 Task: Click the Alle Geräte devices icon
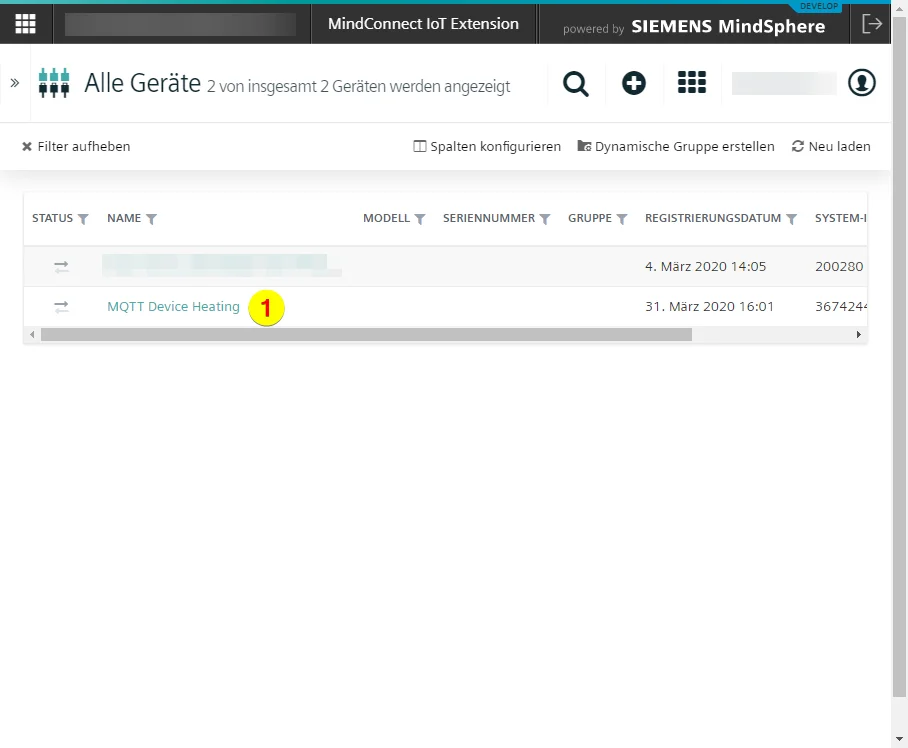pos(54,83)
